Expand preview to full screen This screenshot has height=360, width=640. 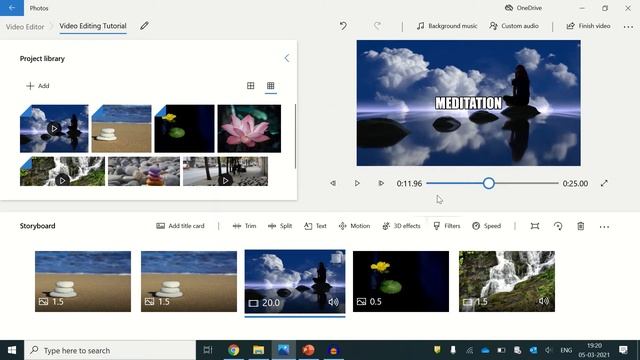pyautogui.click(x=604, y=183)
